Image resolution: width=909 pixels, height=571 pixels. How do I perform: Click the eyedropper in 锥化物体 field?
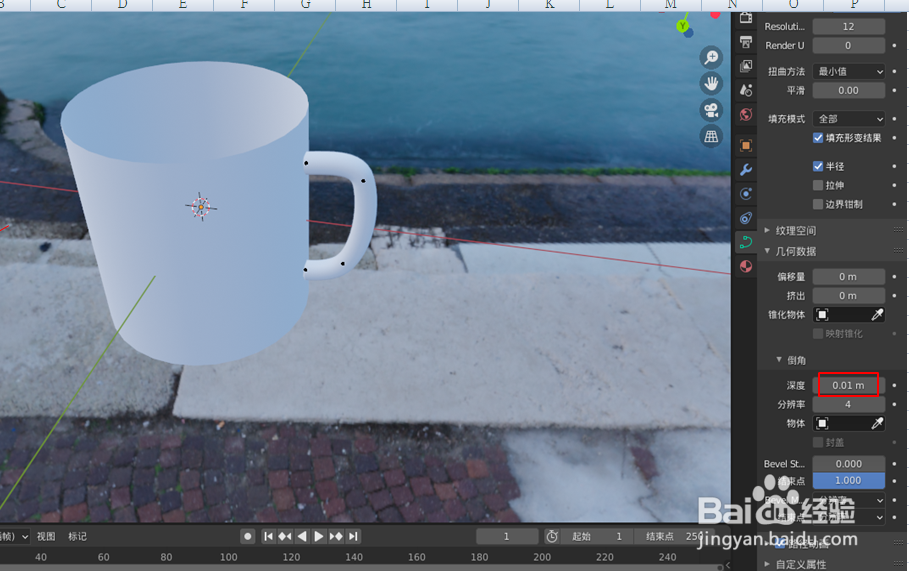coord(877,314)
